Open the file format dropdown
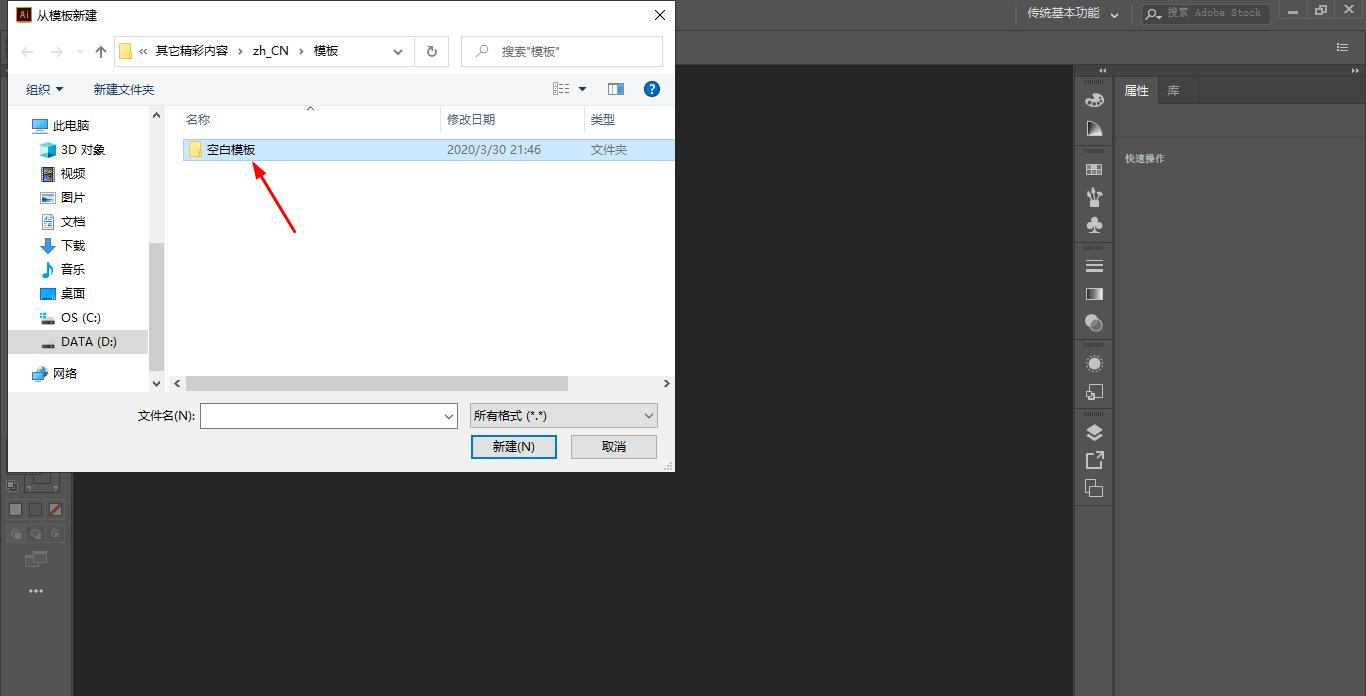 pyautogui.click(x=562, y=415)
